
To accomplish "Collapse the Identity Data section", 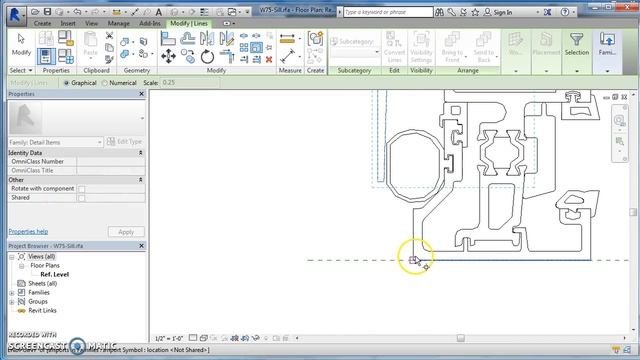I will pos(140,153).
